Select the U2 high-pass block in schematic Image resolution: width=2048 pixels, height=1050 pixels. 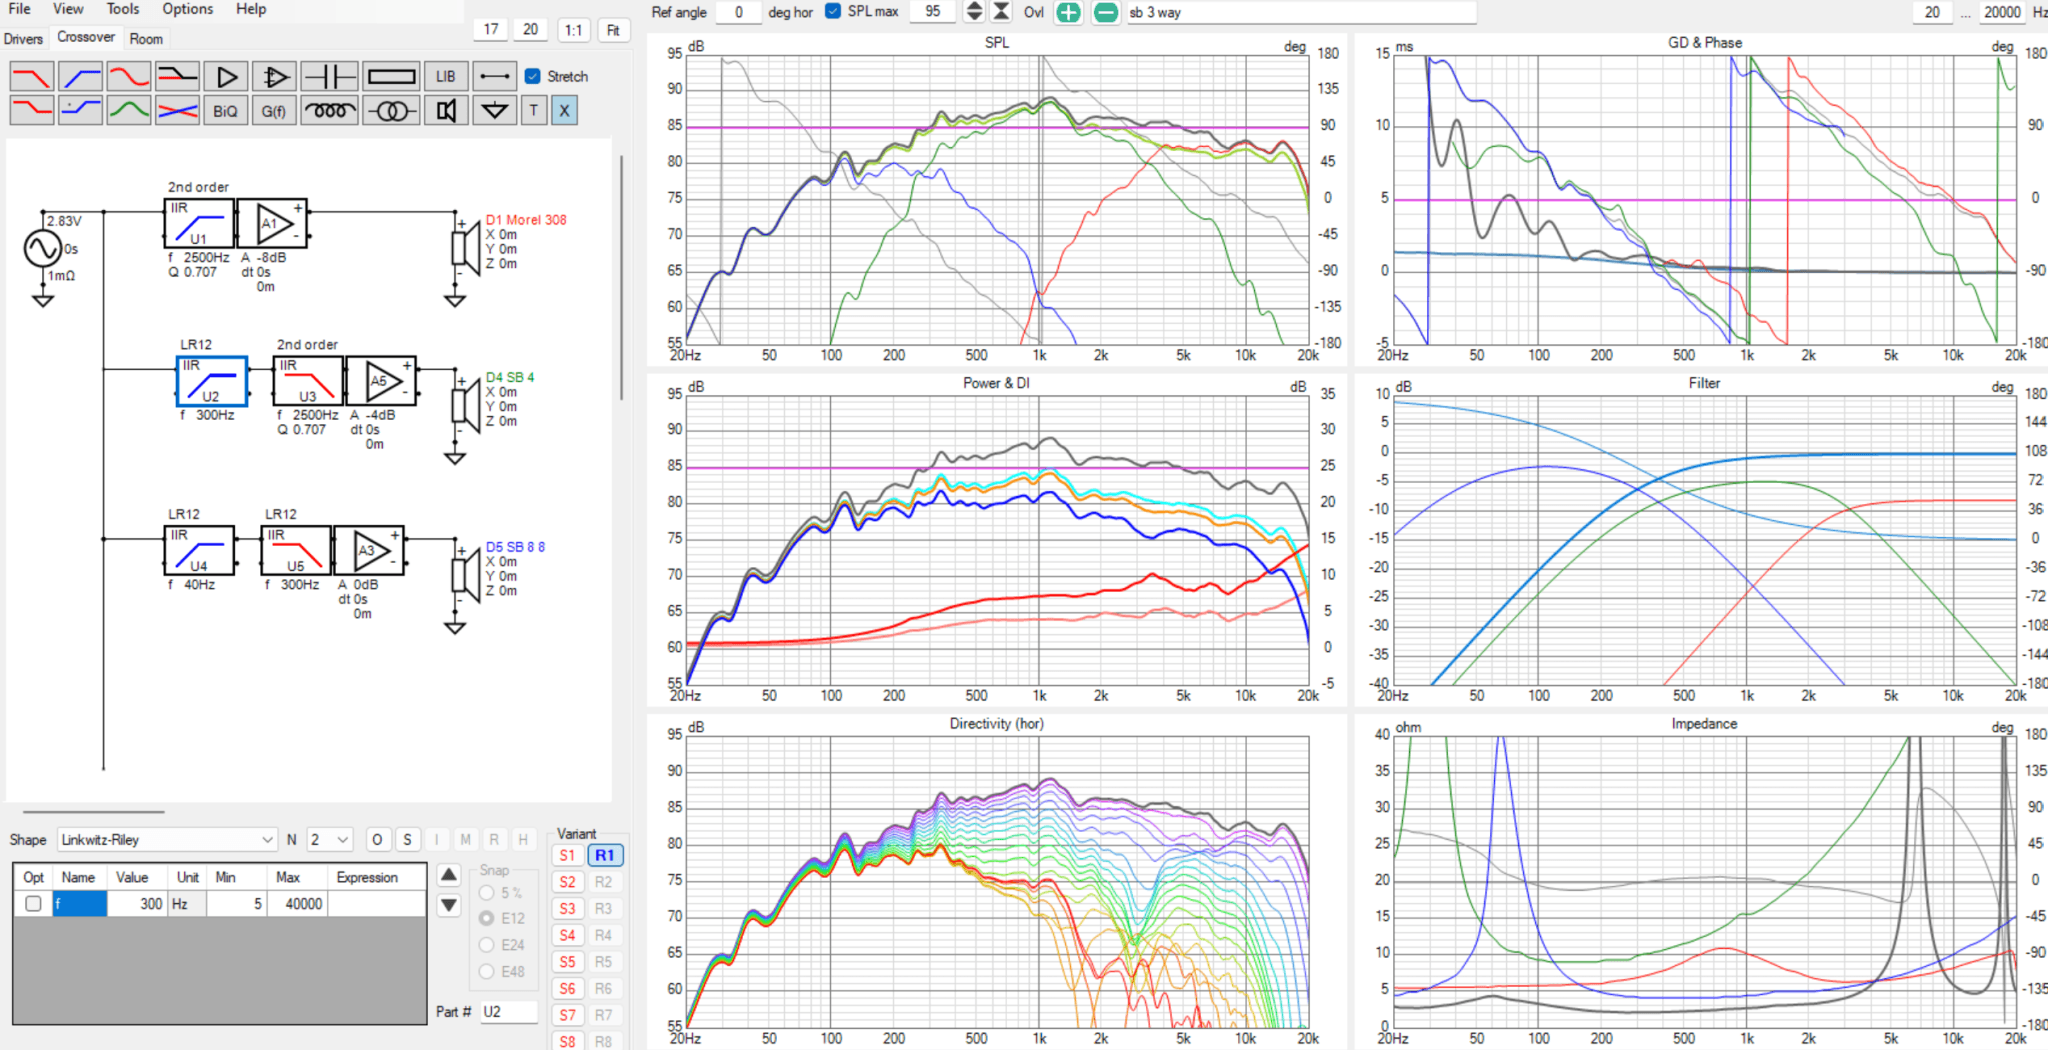click(211, 381)
